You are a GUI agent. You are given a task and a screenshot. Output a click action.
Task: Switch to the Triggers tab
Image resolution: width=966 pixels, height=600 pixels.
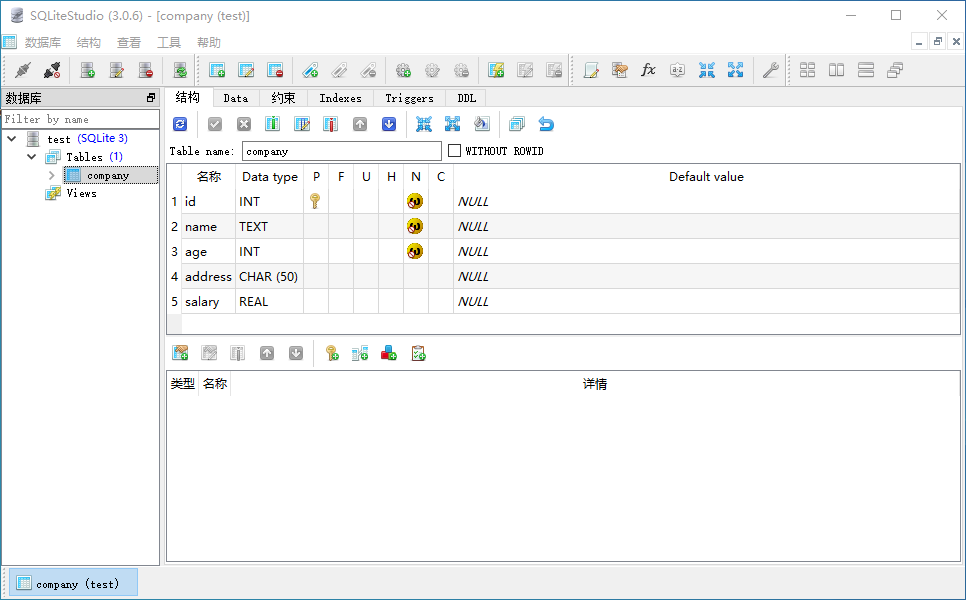(410, 99)
